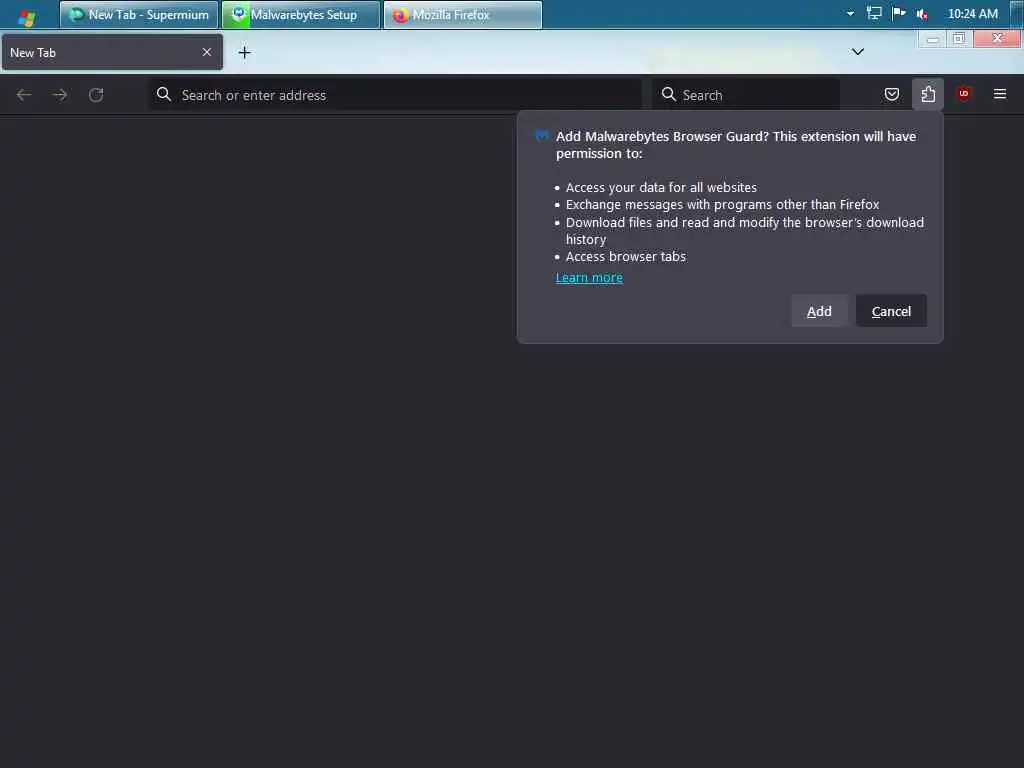Click 'Access browser tabs' permission text

pos(626,257)
